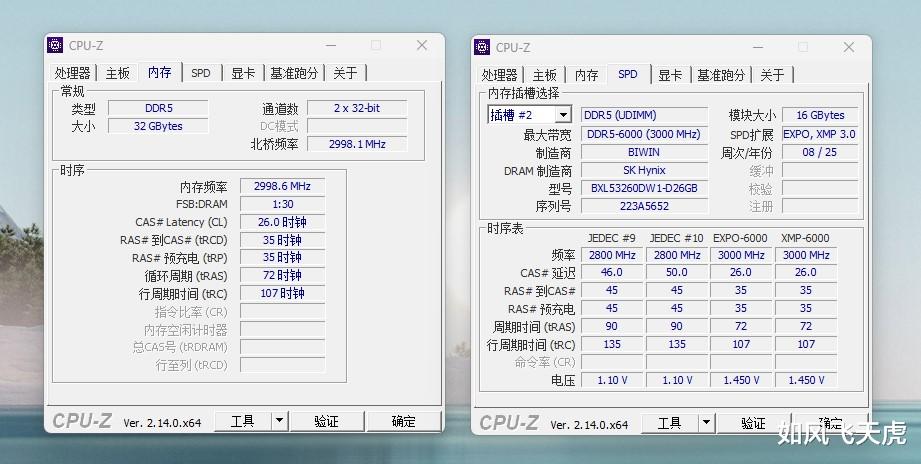Image resolution: width=921 pixels, height=464 pixels.
Task: Close the left CPU-Z window
Action: [422, 45]
